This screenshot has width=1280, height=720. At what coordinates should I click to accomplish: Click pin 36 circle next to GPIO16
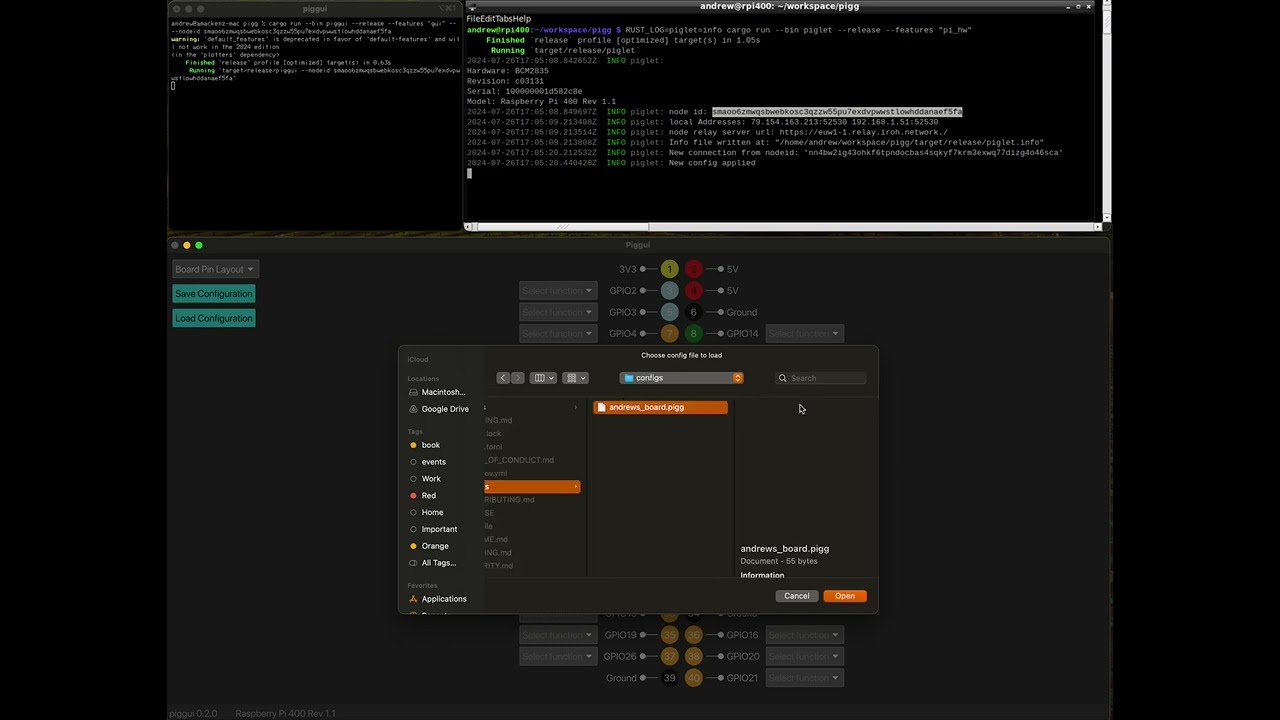693,635
